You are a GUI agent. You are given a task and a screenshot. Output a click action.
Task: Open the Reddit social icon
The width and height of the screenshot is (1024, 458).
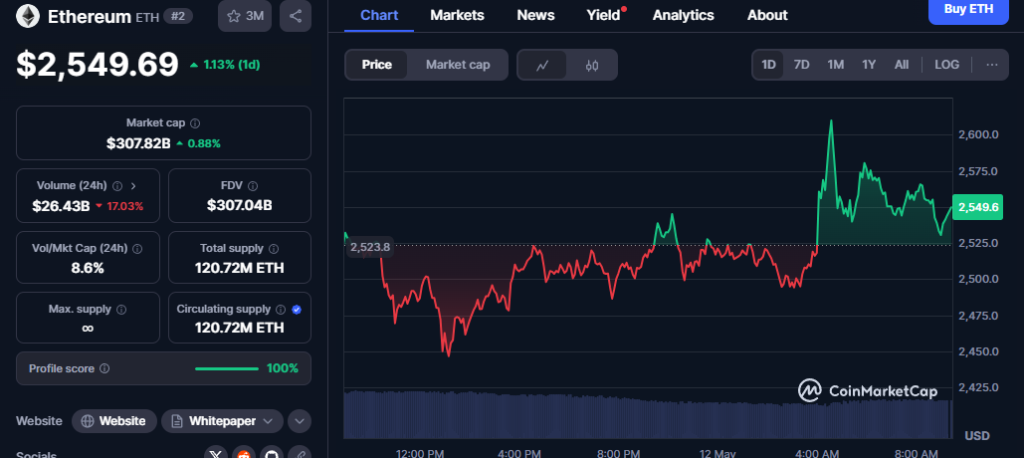tap(244, 453)
